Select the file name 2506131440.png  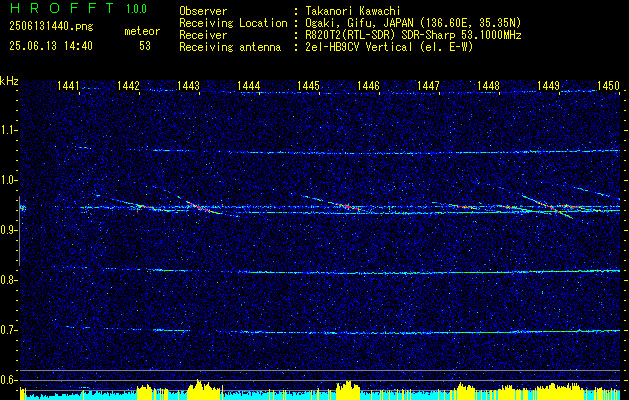click(x=51, y=27)
